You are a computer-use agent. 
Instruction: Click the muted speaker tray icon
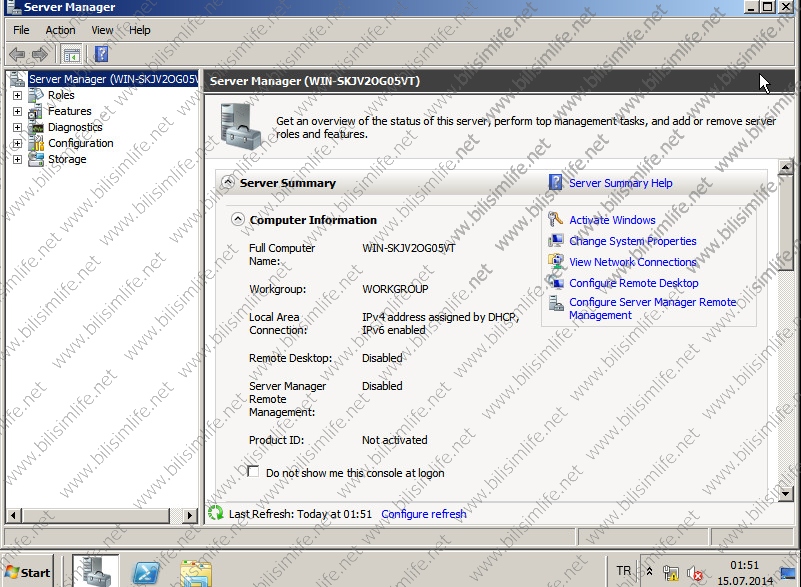point(695,573)
